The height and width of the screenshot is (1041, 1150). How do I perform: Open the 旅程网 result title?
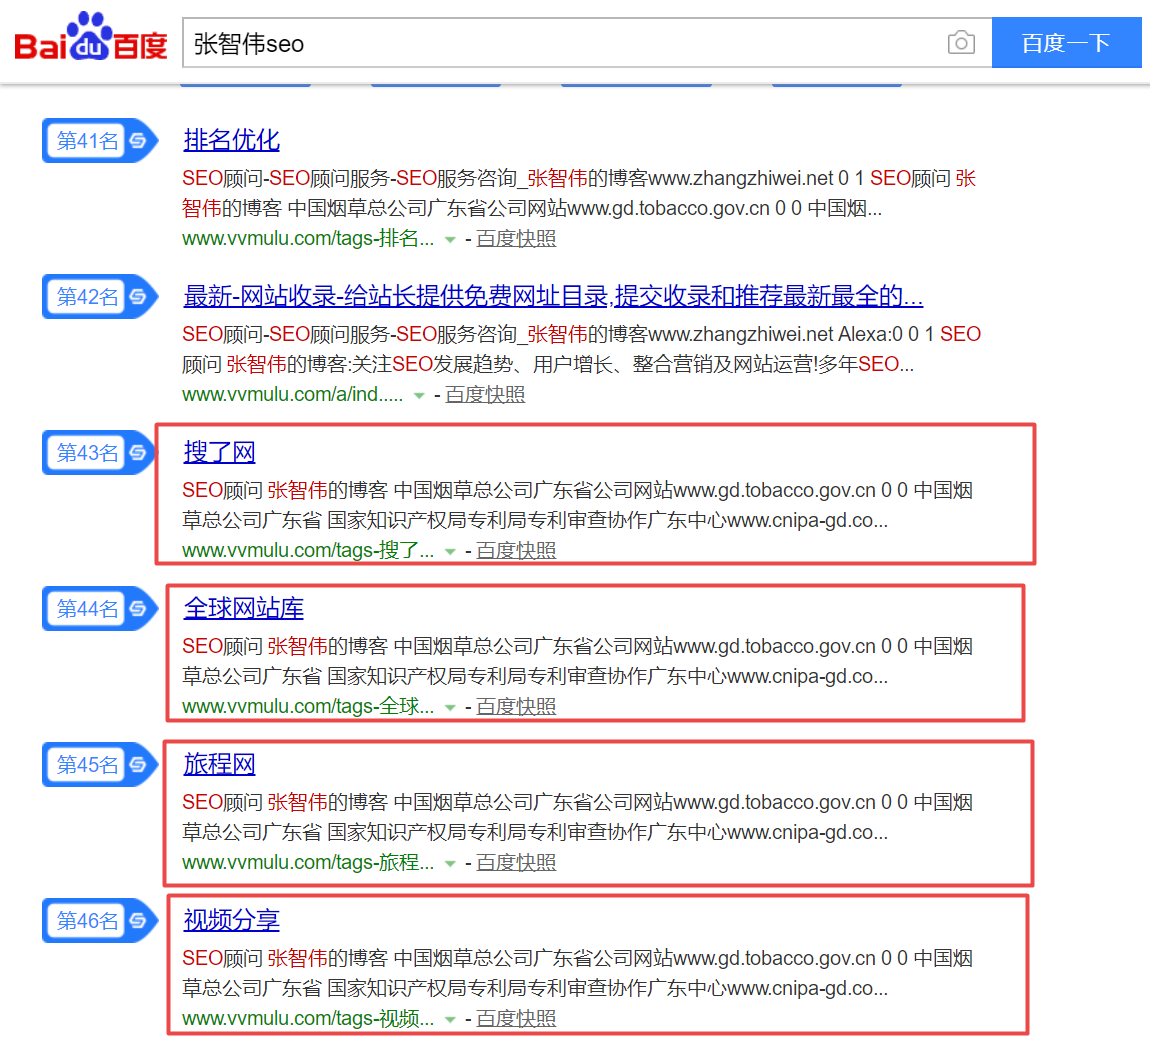219,764
